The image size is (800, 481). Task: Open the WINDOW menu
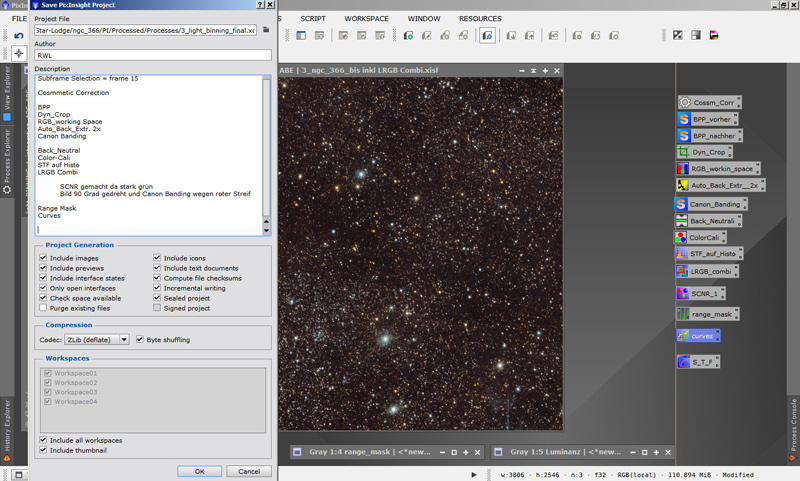[423, 18]
